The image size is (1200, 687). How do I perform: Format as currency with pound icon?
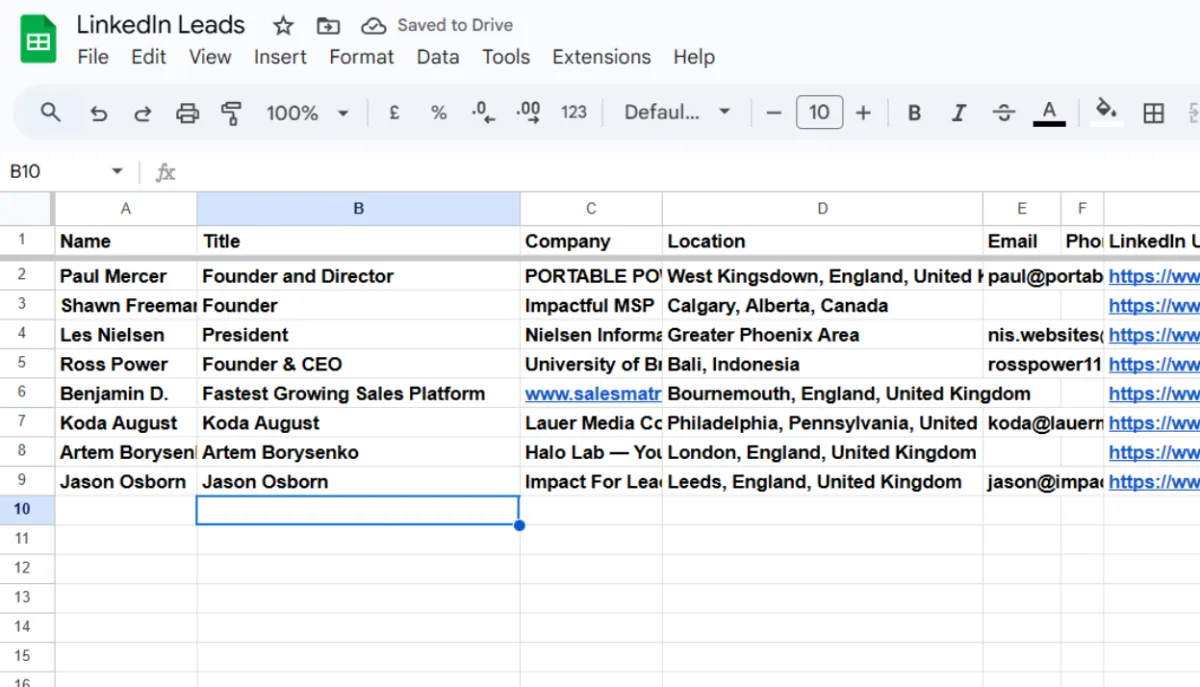pyautogui.click(x=394, y=113)
